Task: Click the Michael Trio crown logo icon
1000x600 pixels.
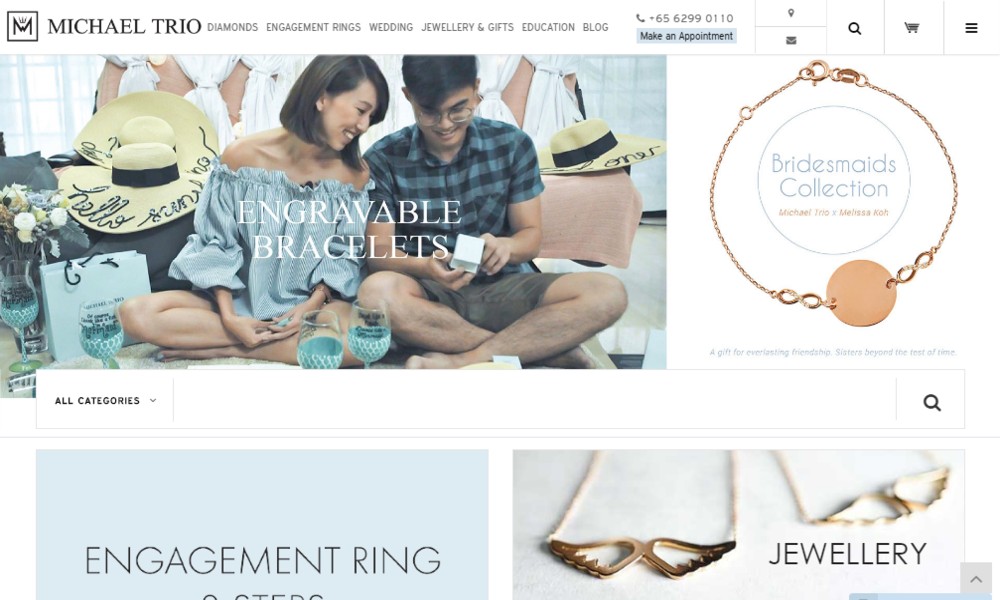Action: tap(22, 26)
